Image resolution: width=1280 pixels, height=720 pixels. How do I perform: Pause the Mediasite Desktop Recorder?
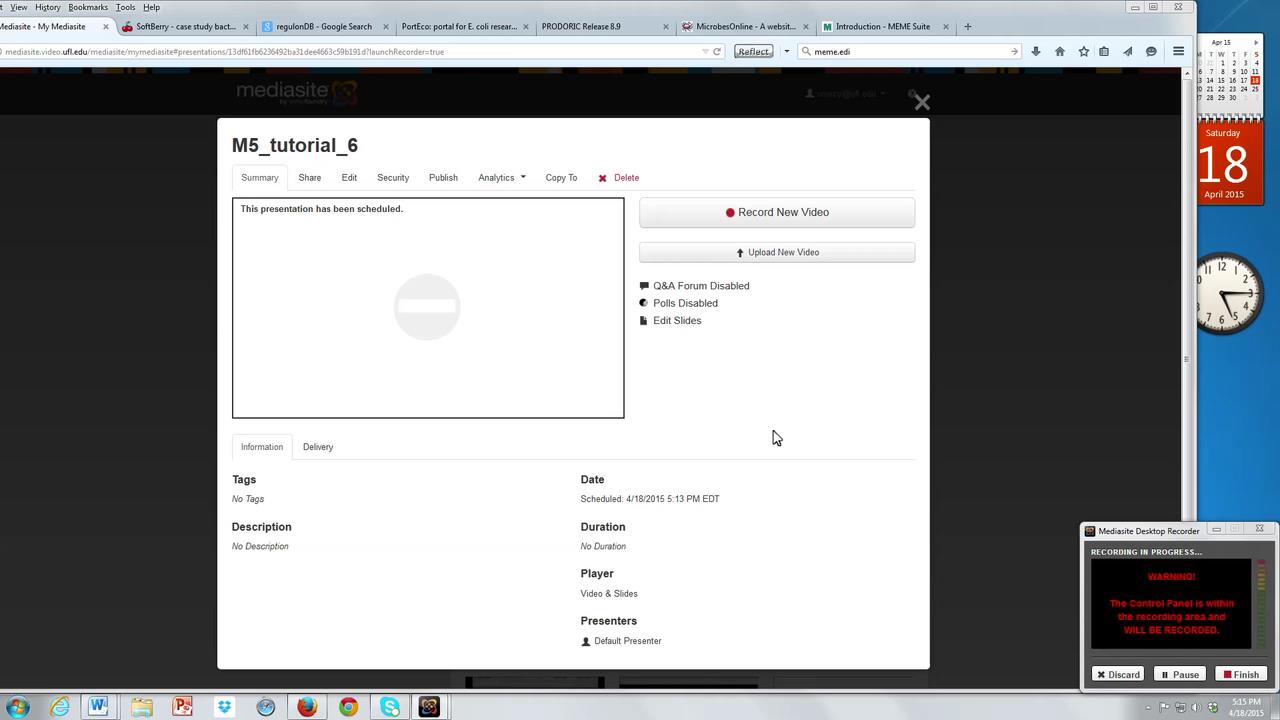coord(1182,674)
